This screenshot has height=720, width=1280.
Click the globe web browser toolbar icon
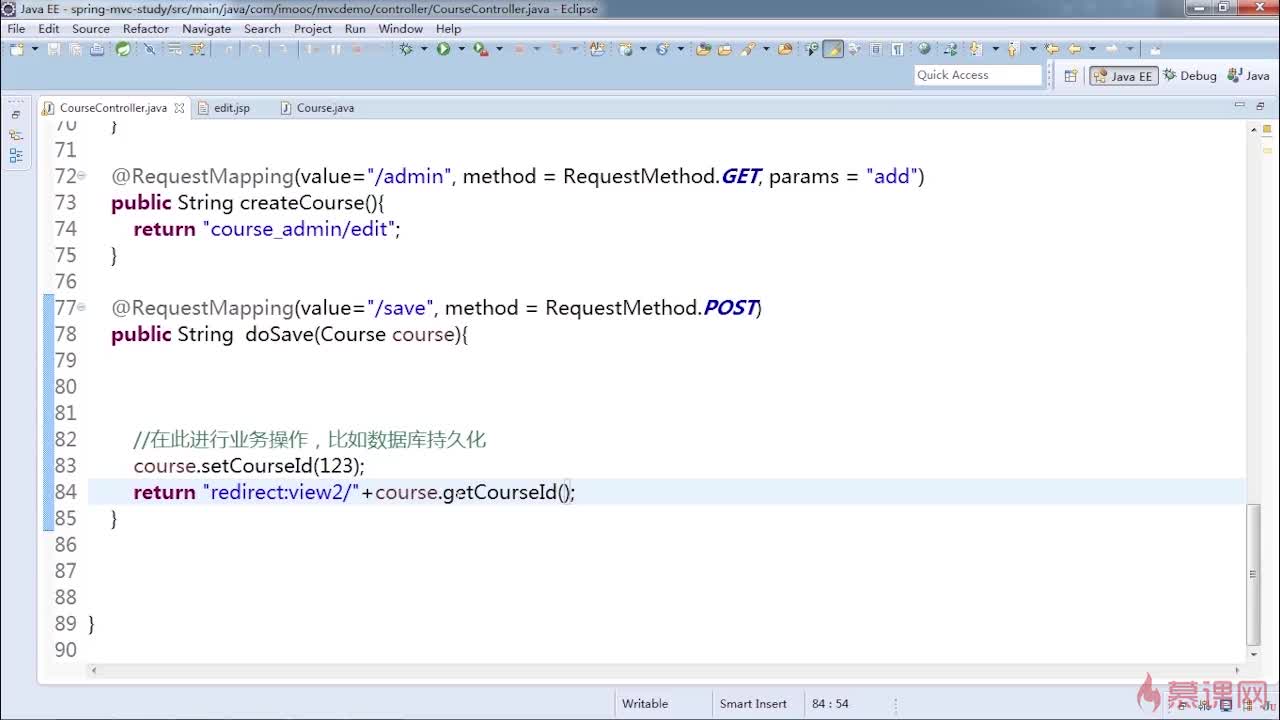click(x=924, y=49)
